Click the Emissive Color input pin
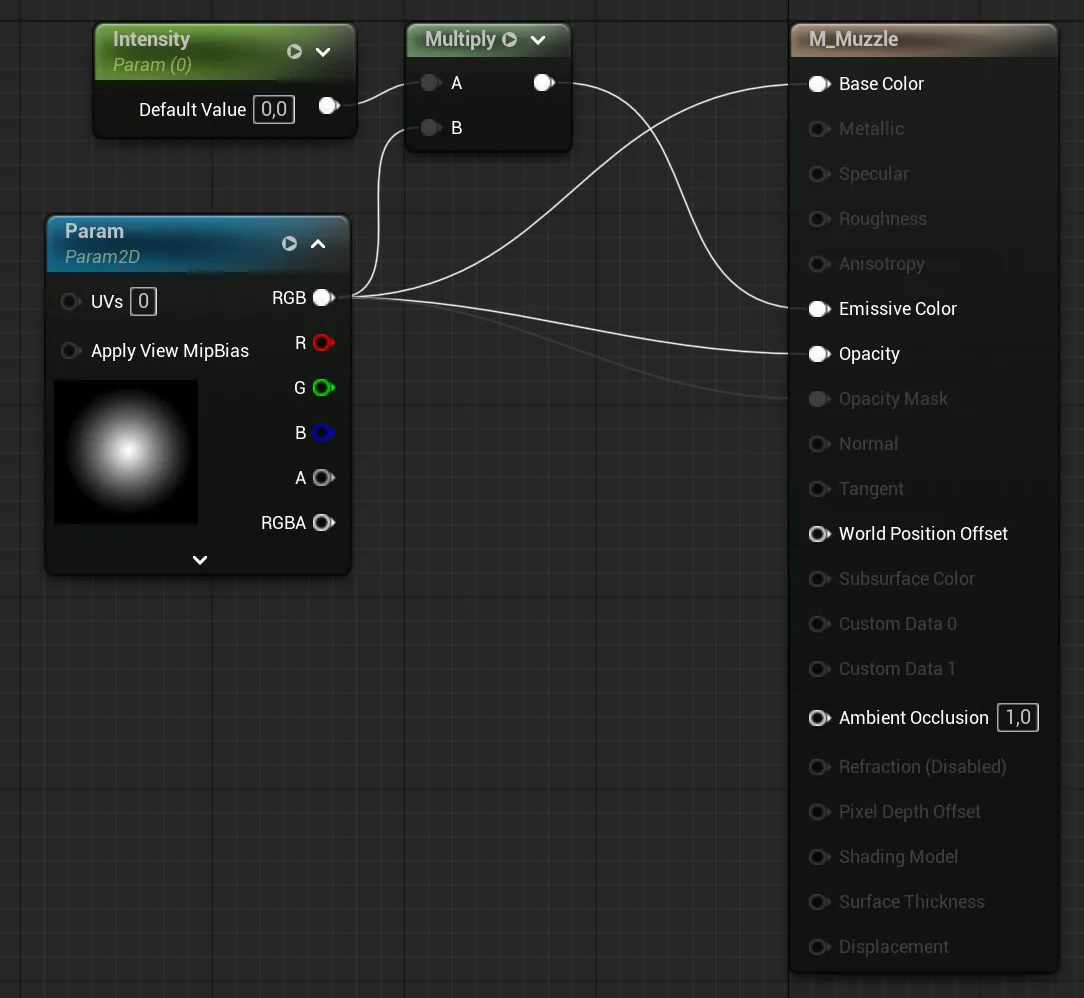The image size is (1084, 998). [x=819, y=309]
